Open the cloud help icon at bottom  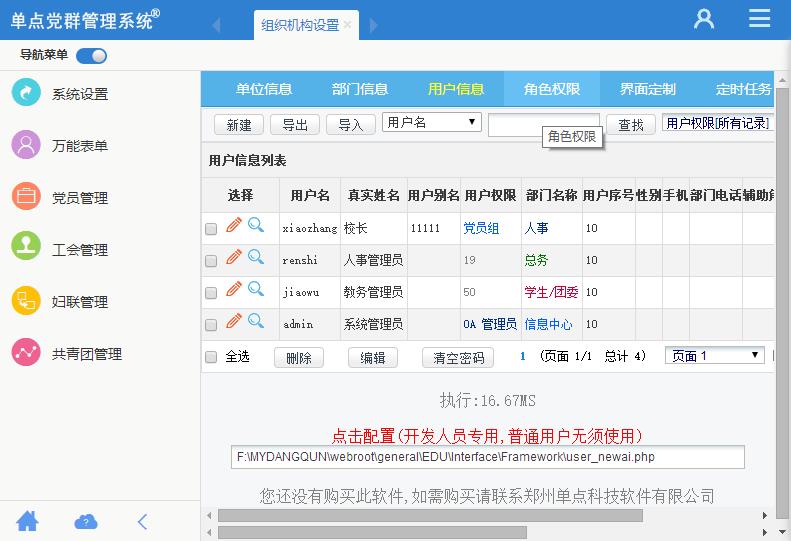(86, 521)
